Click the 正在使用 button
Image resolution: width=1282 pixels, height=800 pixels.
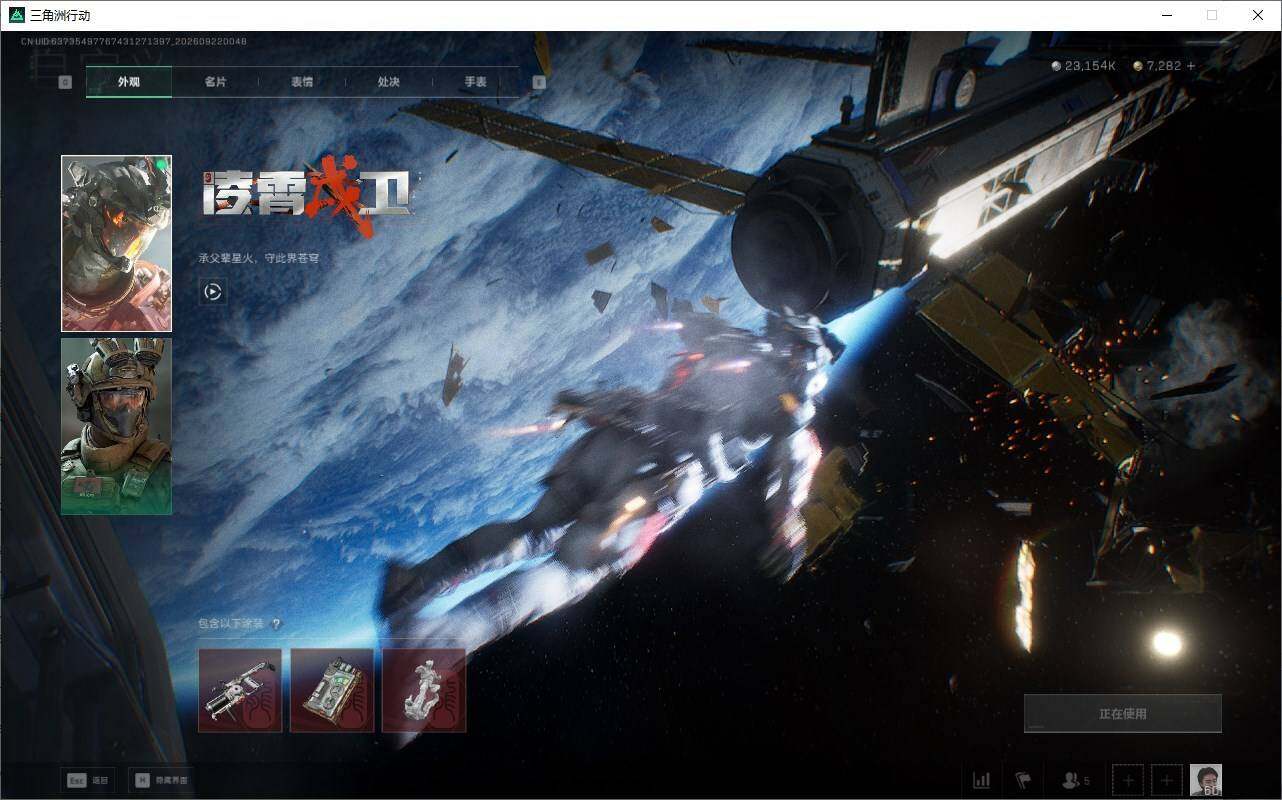pyautogui.click(x=1123, y=714)
